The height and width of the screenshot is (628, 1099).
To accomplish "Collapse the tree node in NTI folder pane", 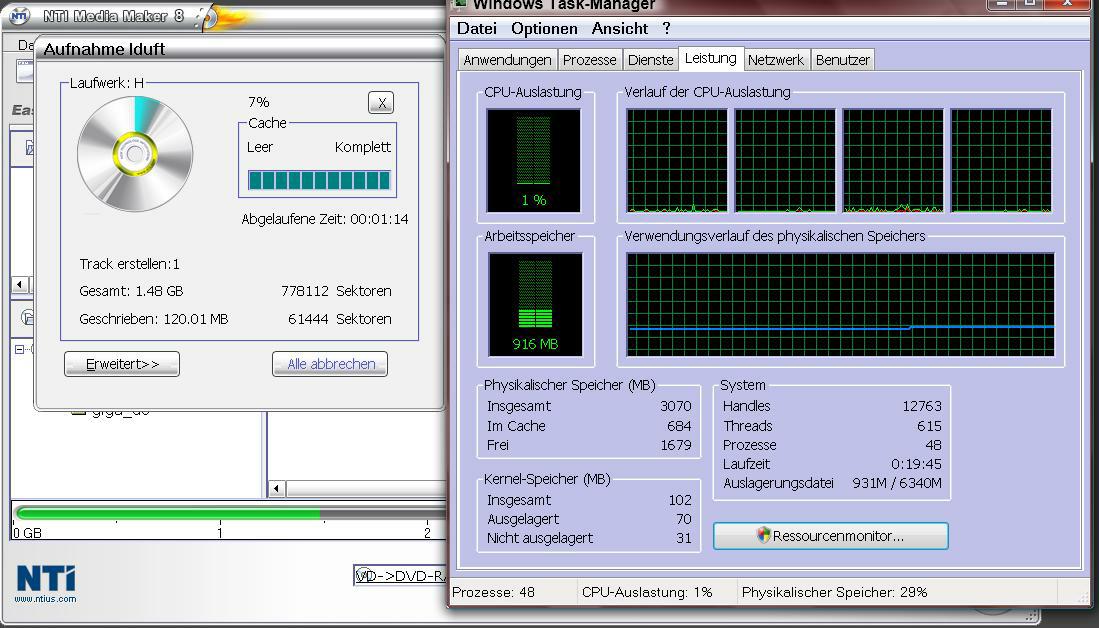I will 20,348.
